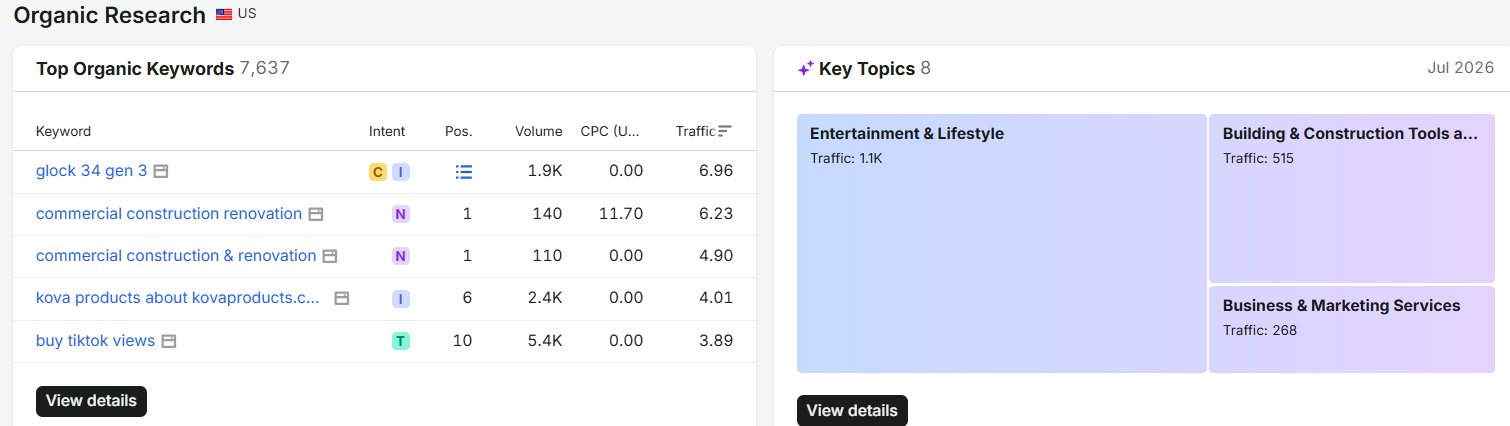The image size is (1510, 426).
Task: Sort by Pos. column header
Action: (x=459, y=131)
